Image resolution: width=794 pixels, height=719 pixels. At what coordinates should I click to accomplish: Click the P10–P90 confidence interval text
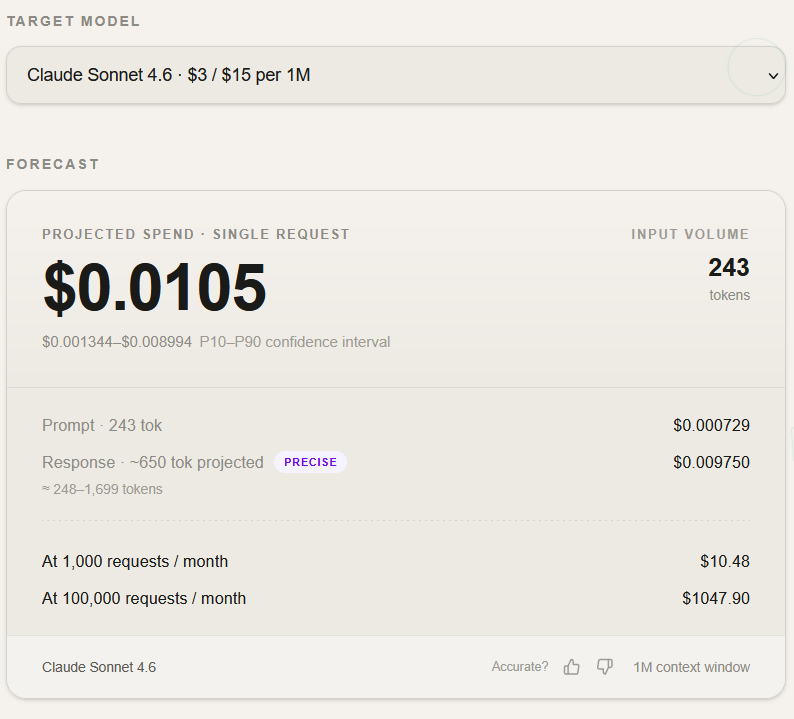click(295, 342)
